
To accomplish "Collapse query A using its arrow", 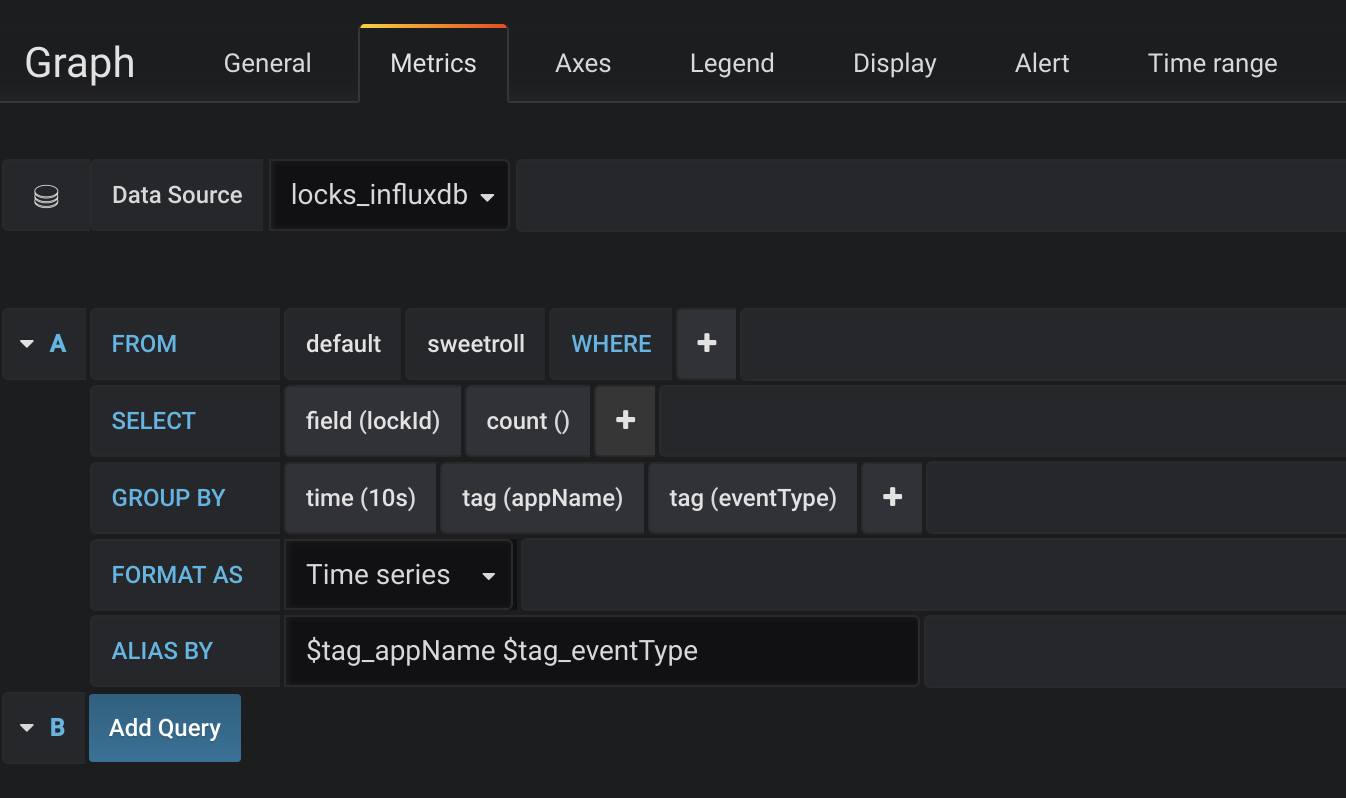I will point(27,344).
